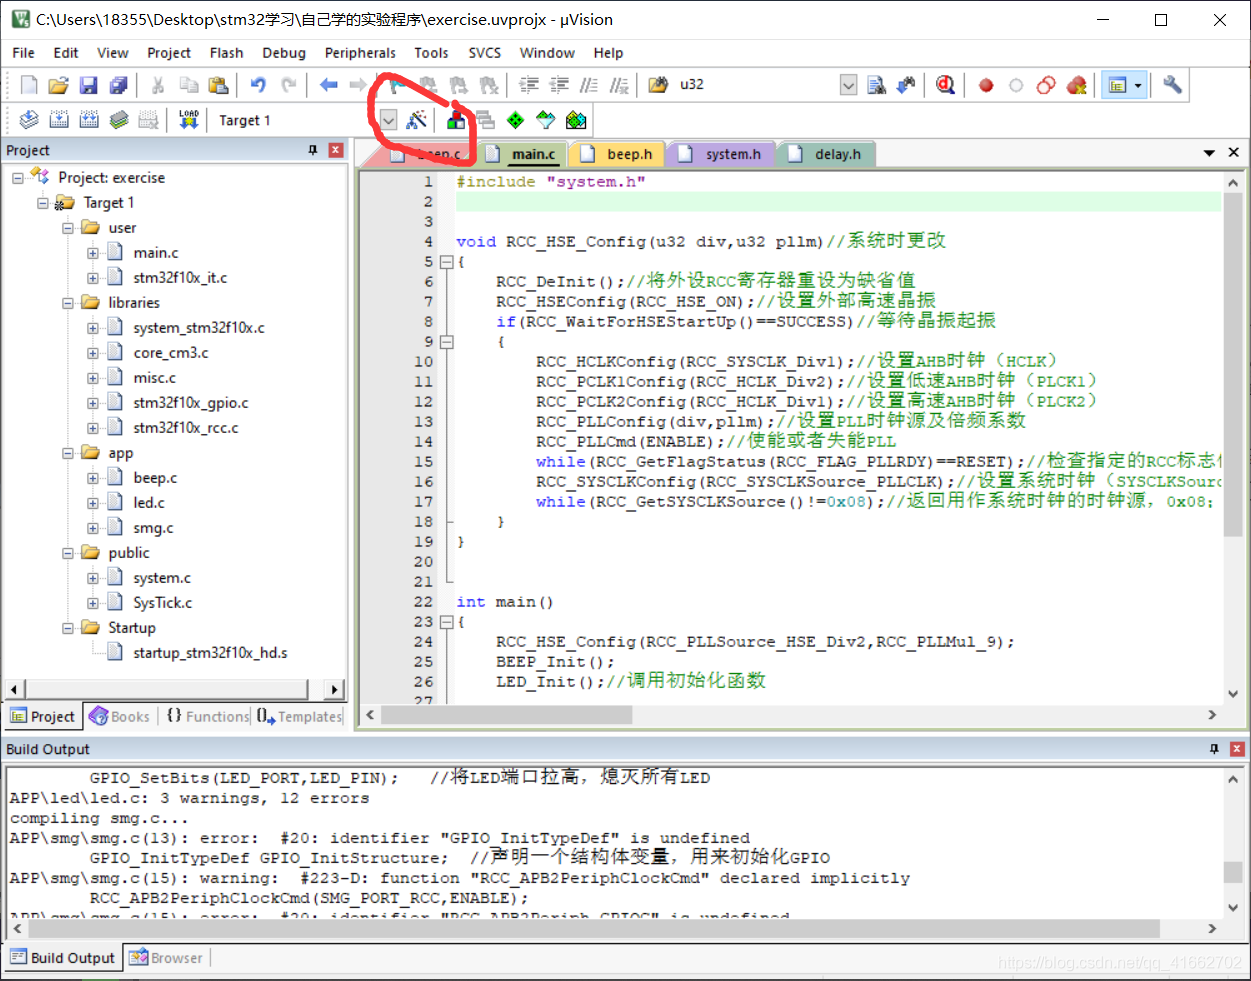Click the editor horizontal scrollbar right arrow
The image size is (1251, 981).
click(1212, 715)
